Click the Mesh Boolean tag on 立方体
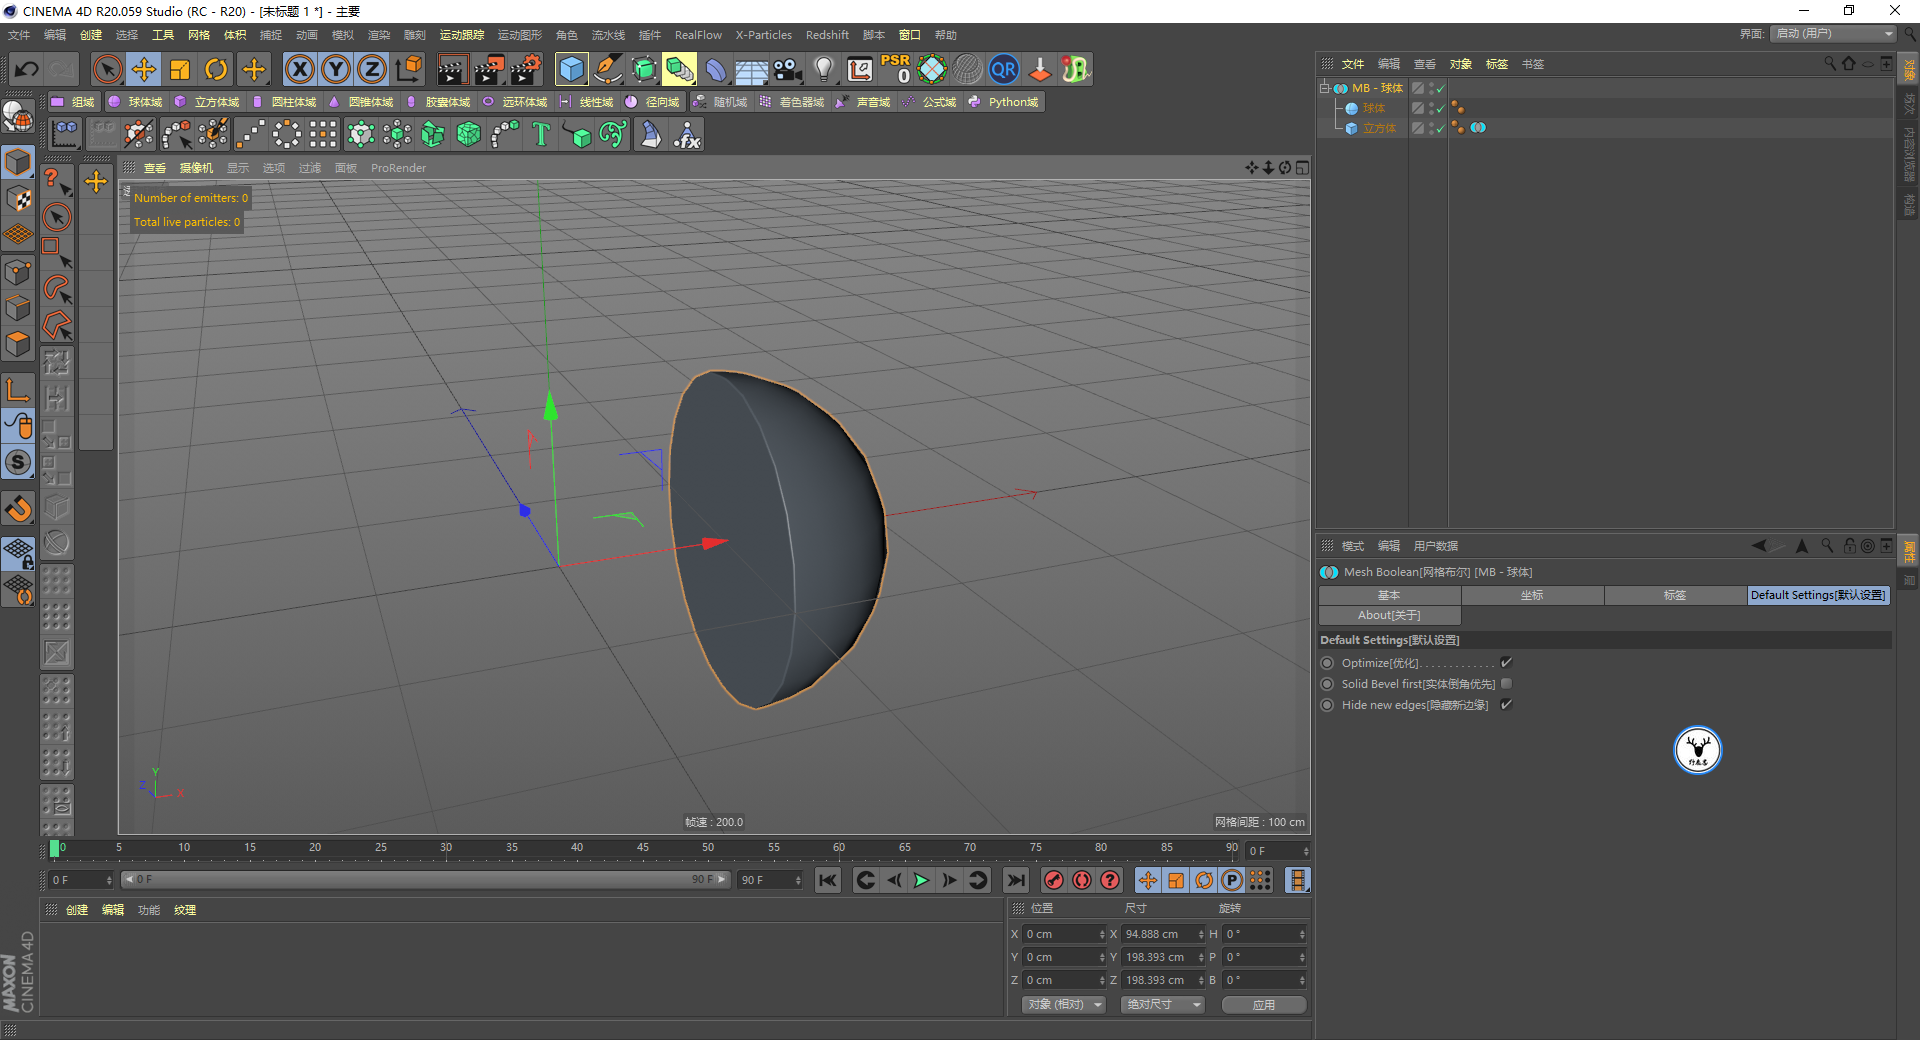The width and height of the screenshot is (1920, 1040). tap(1478, 128)
